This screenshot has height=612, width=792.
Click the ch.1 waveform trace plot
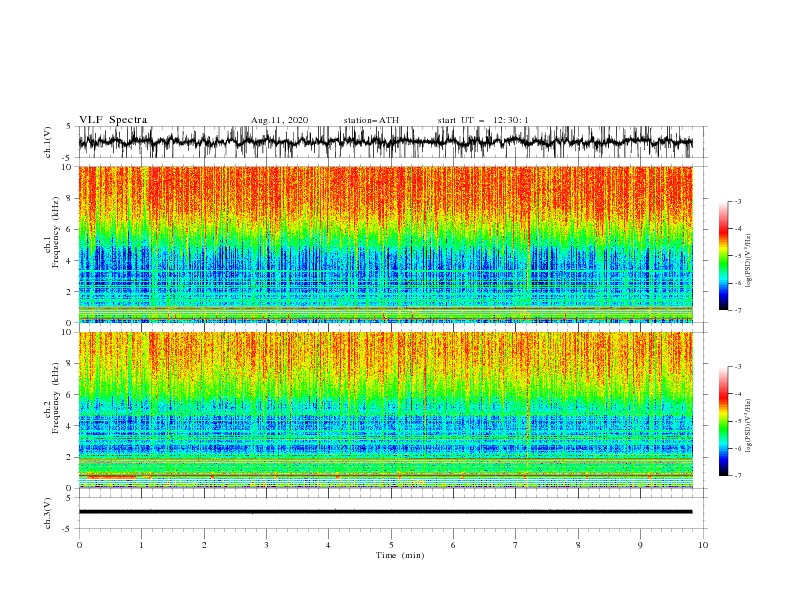pos(385,142)
